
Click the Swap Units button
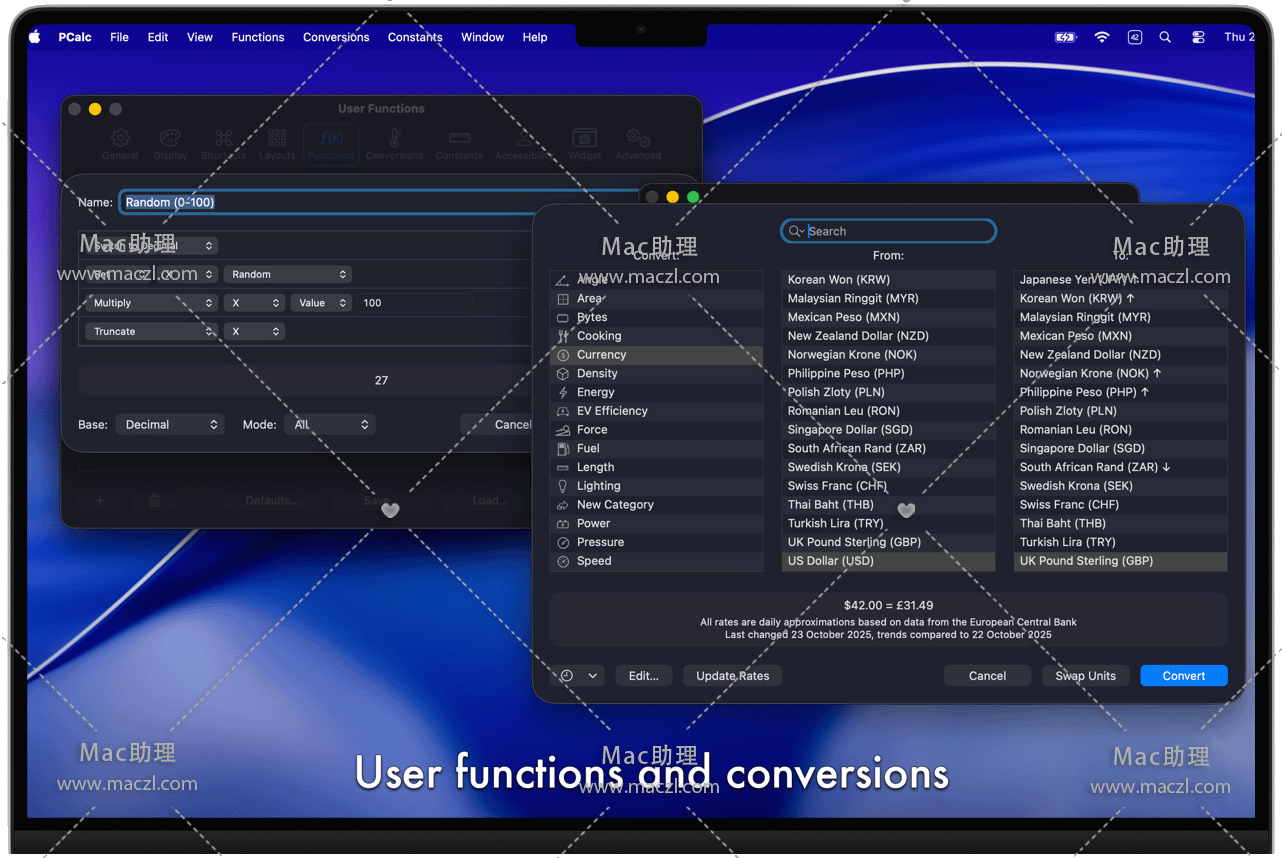point(1085,676)
